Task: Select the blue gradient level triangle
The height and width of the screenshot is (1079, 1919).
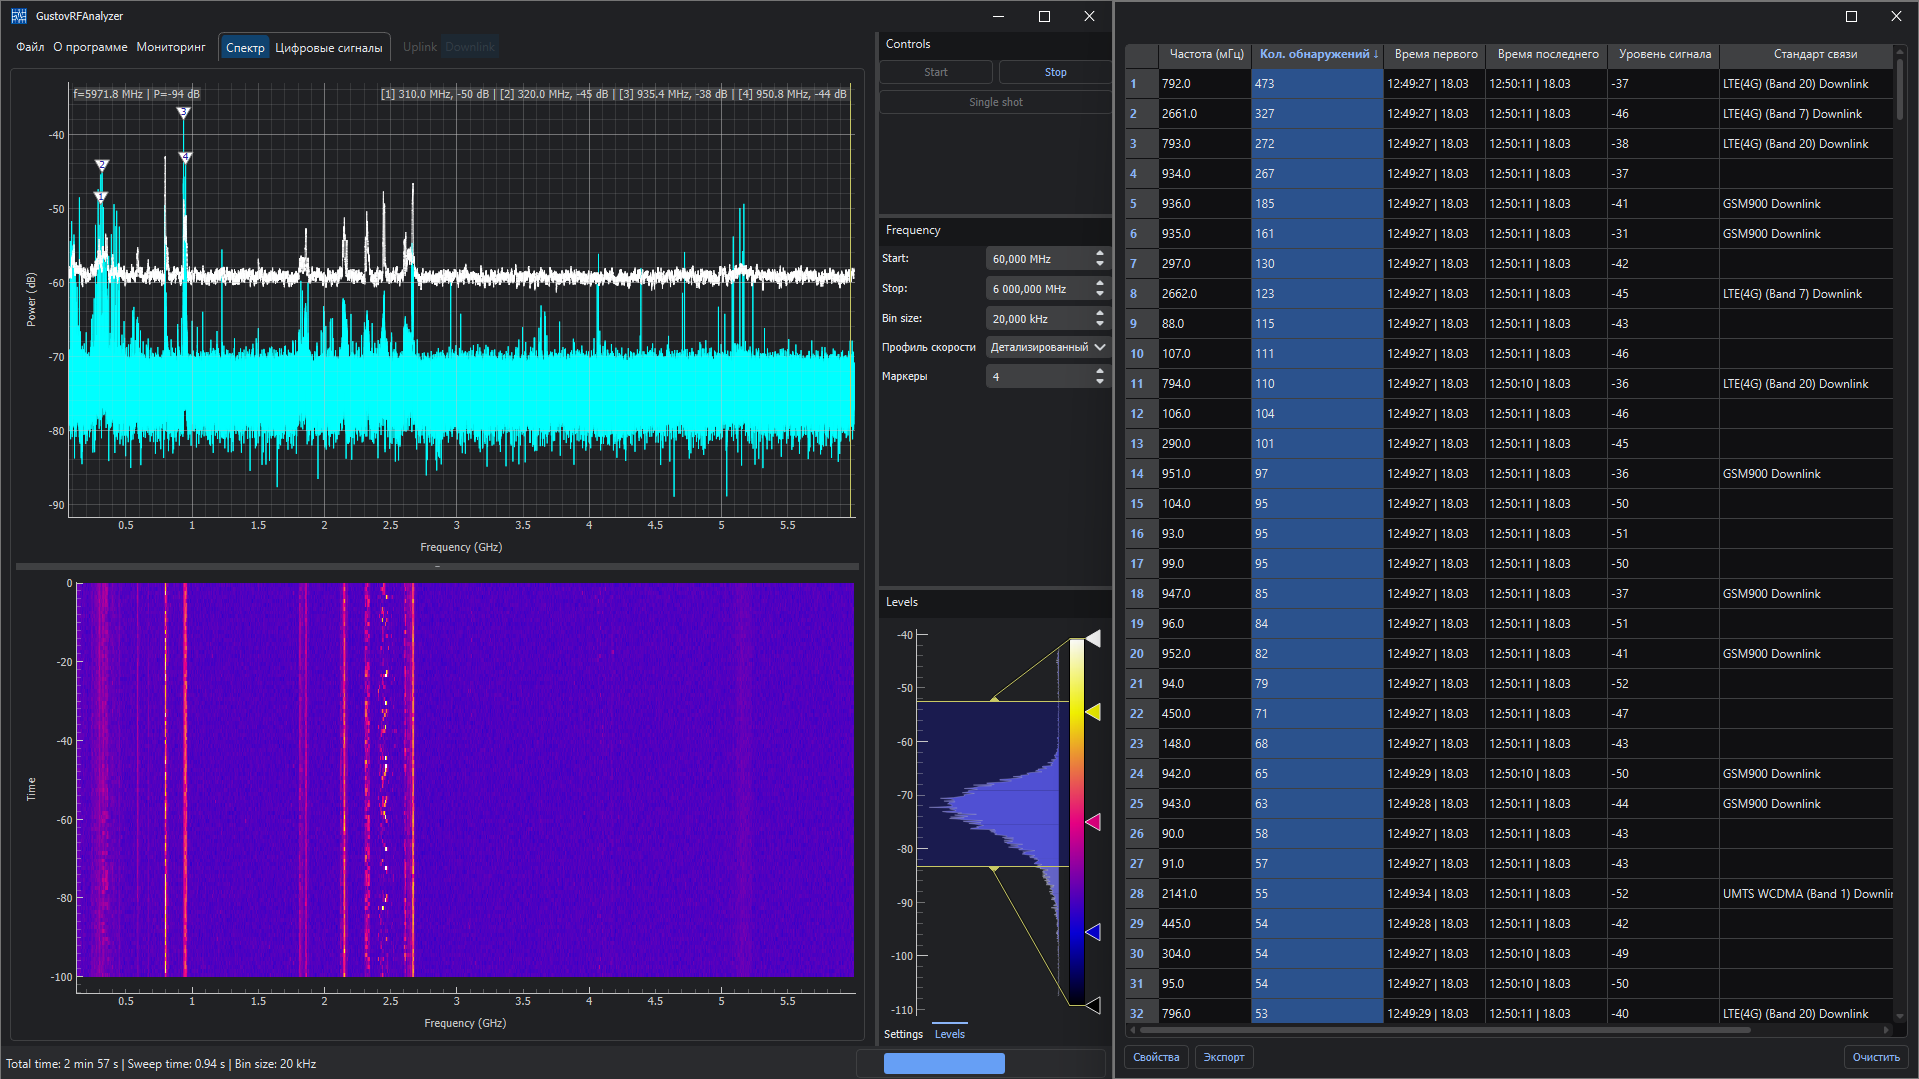Action: click(x=1093, y=932)
